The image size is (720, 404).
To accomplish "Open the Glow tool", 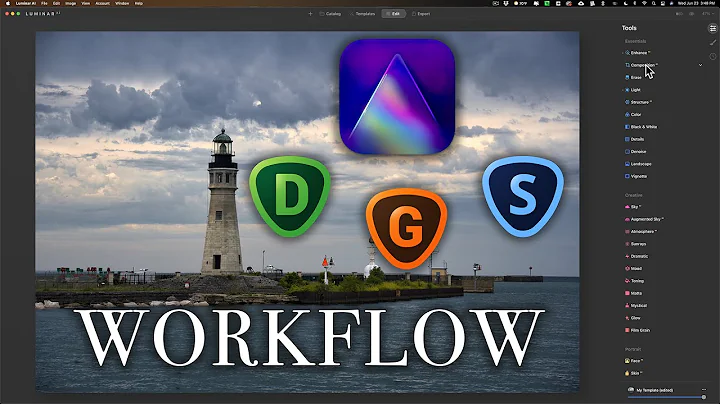I will pyautogui.click(x=633, y=318).
